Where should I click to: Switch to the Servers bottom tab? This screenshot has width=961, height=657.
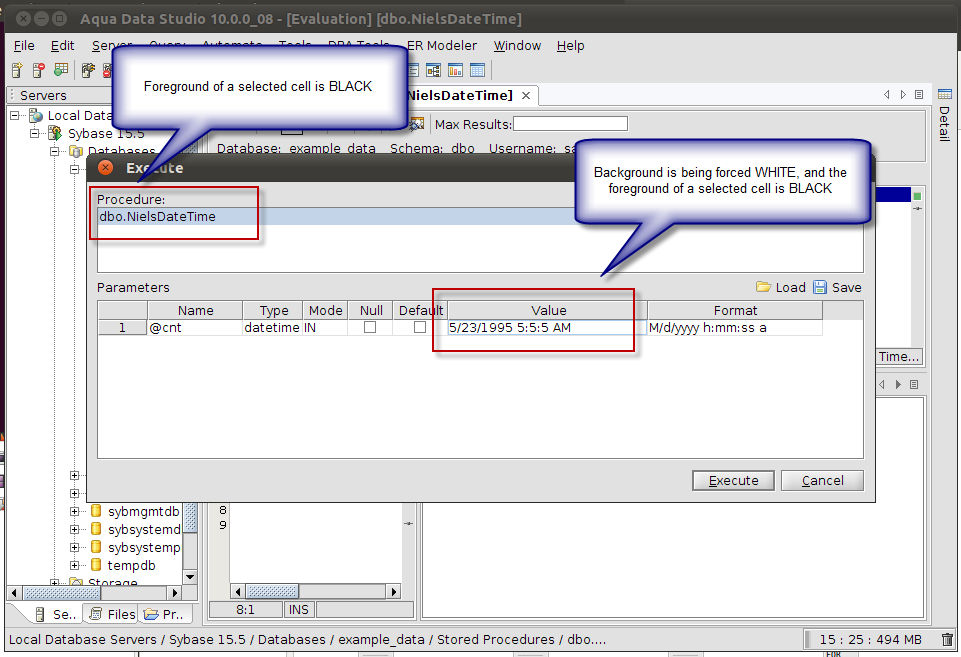[54, 614]
